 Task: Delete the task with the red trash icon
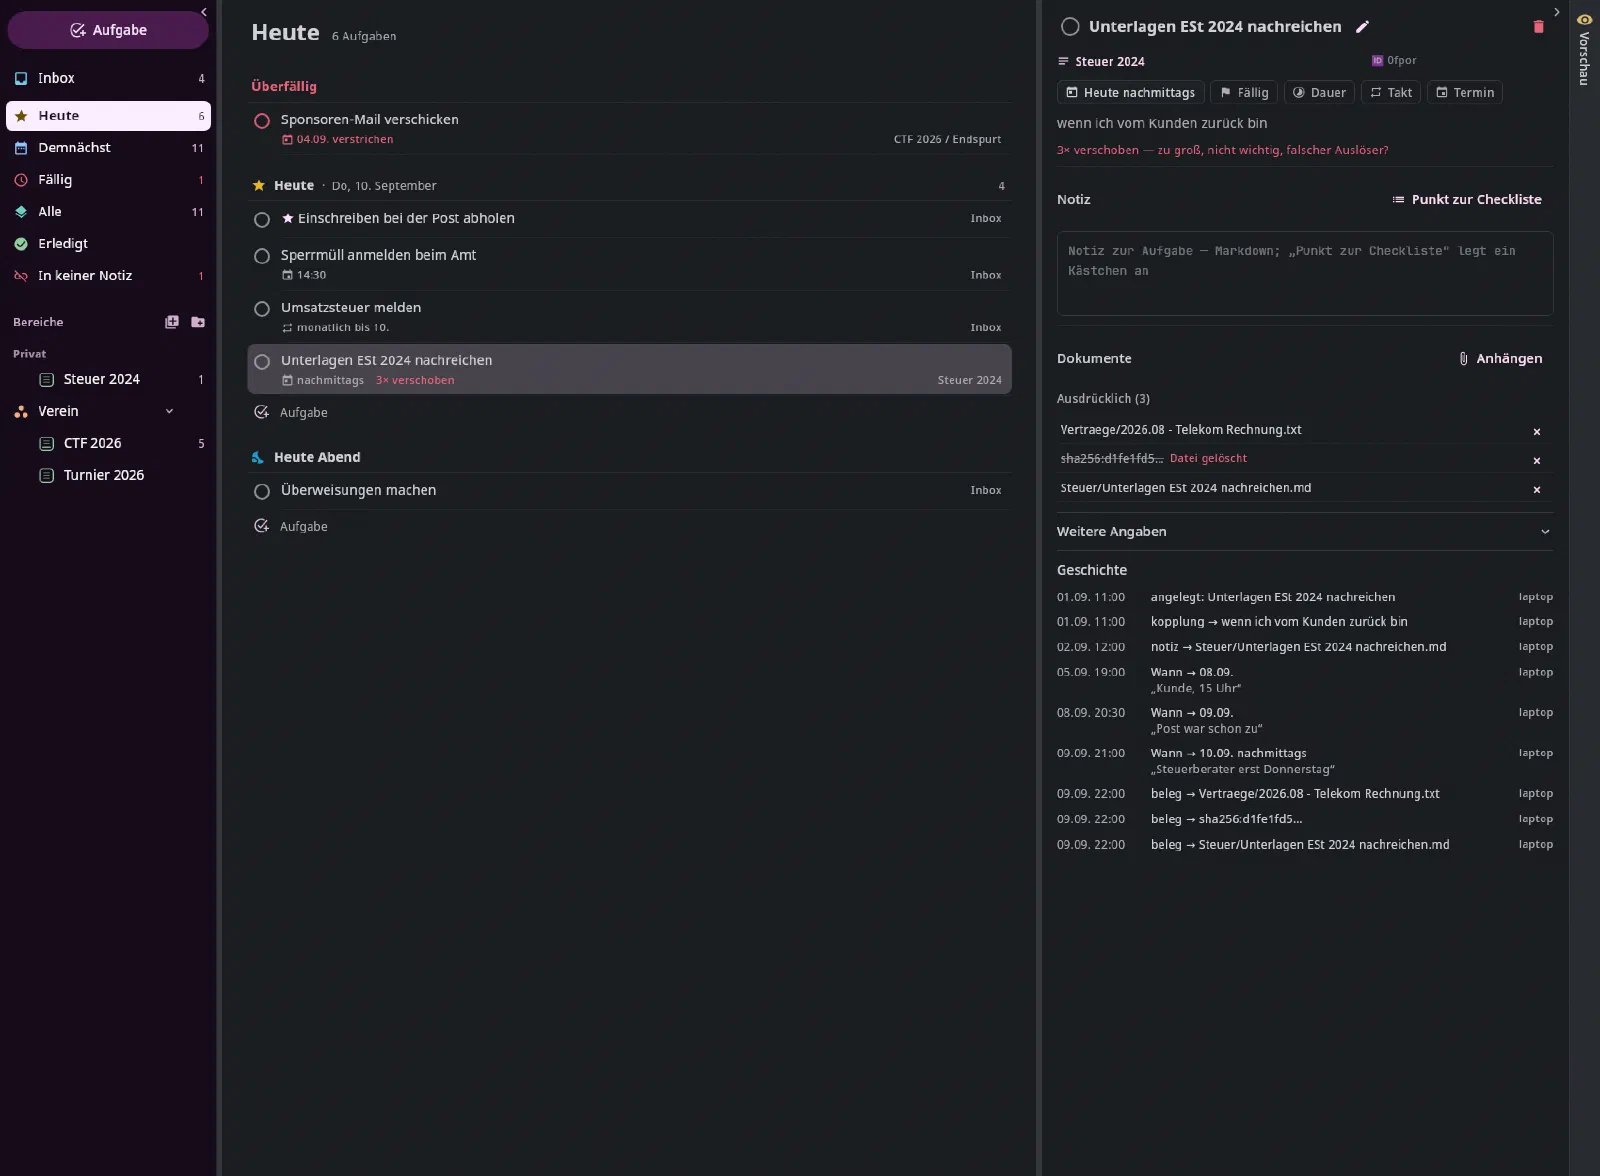coord(1538,27)
